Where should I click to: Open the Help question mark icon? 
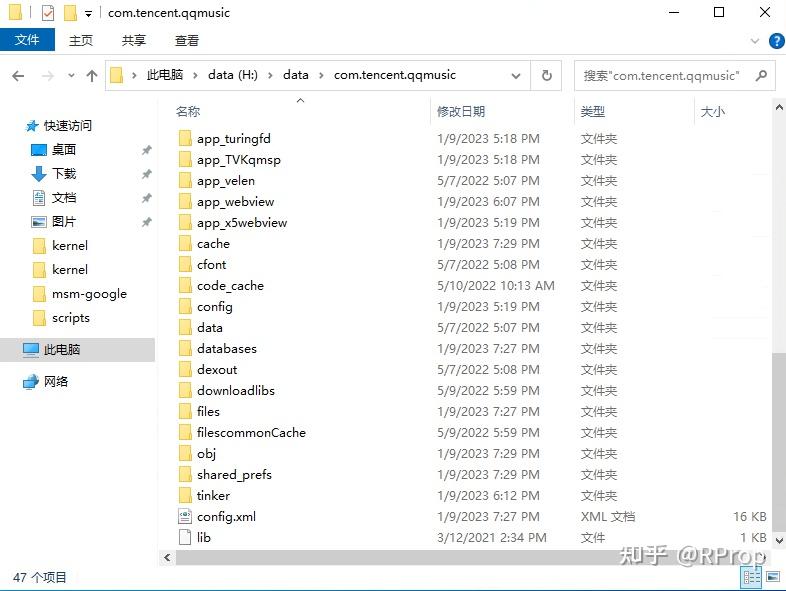tap(776, 41)
